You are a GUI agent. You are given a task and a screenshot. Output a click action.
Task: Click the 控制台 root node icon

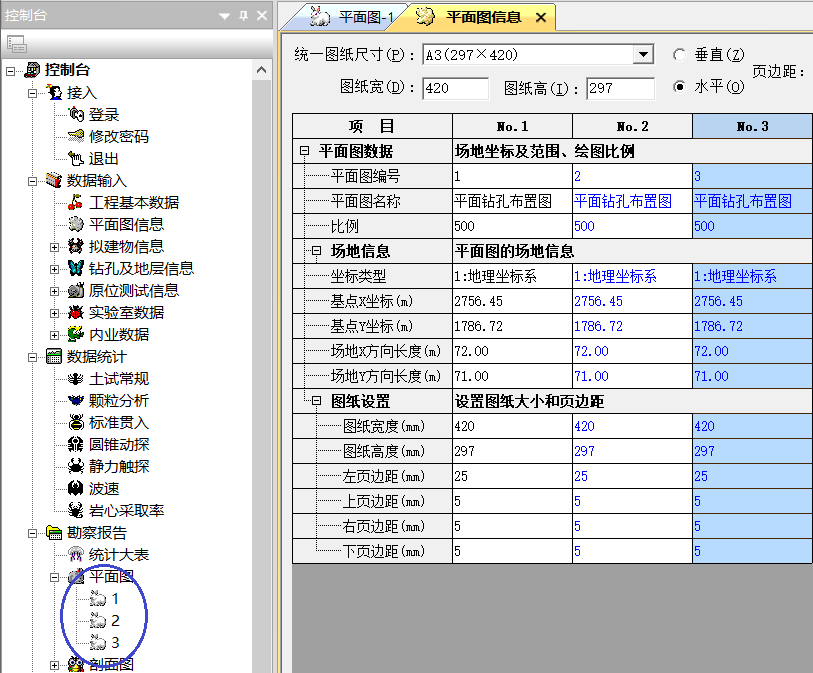32,69
